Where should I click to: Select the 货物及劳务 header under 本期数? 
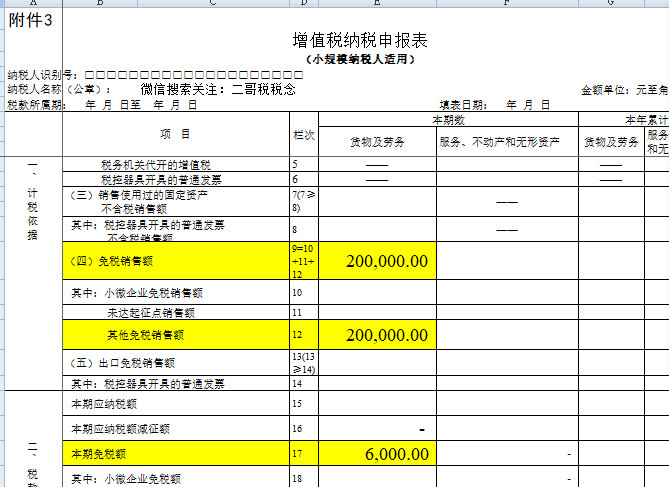tap(377, 142)
